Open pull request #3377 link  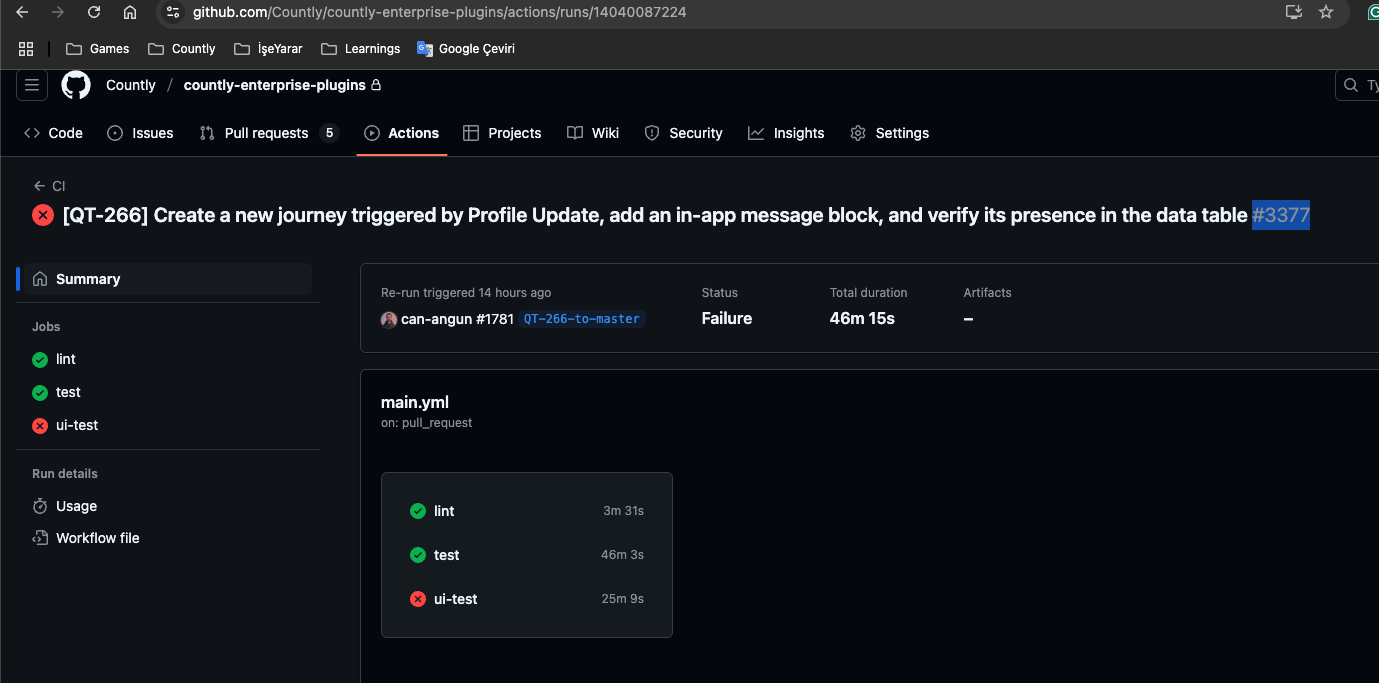[x=1281, y=215]
